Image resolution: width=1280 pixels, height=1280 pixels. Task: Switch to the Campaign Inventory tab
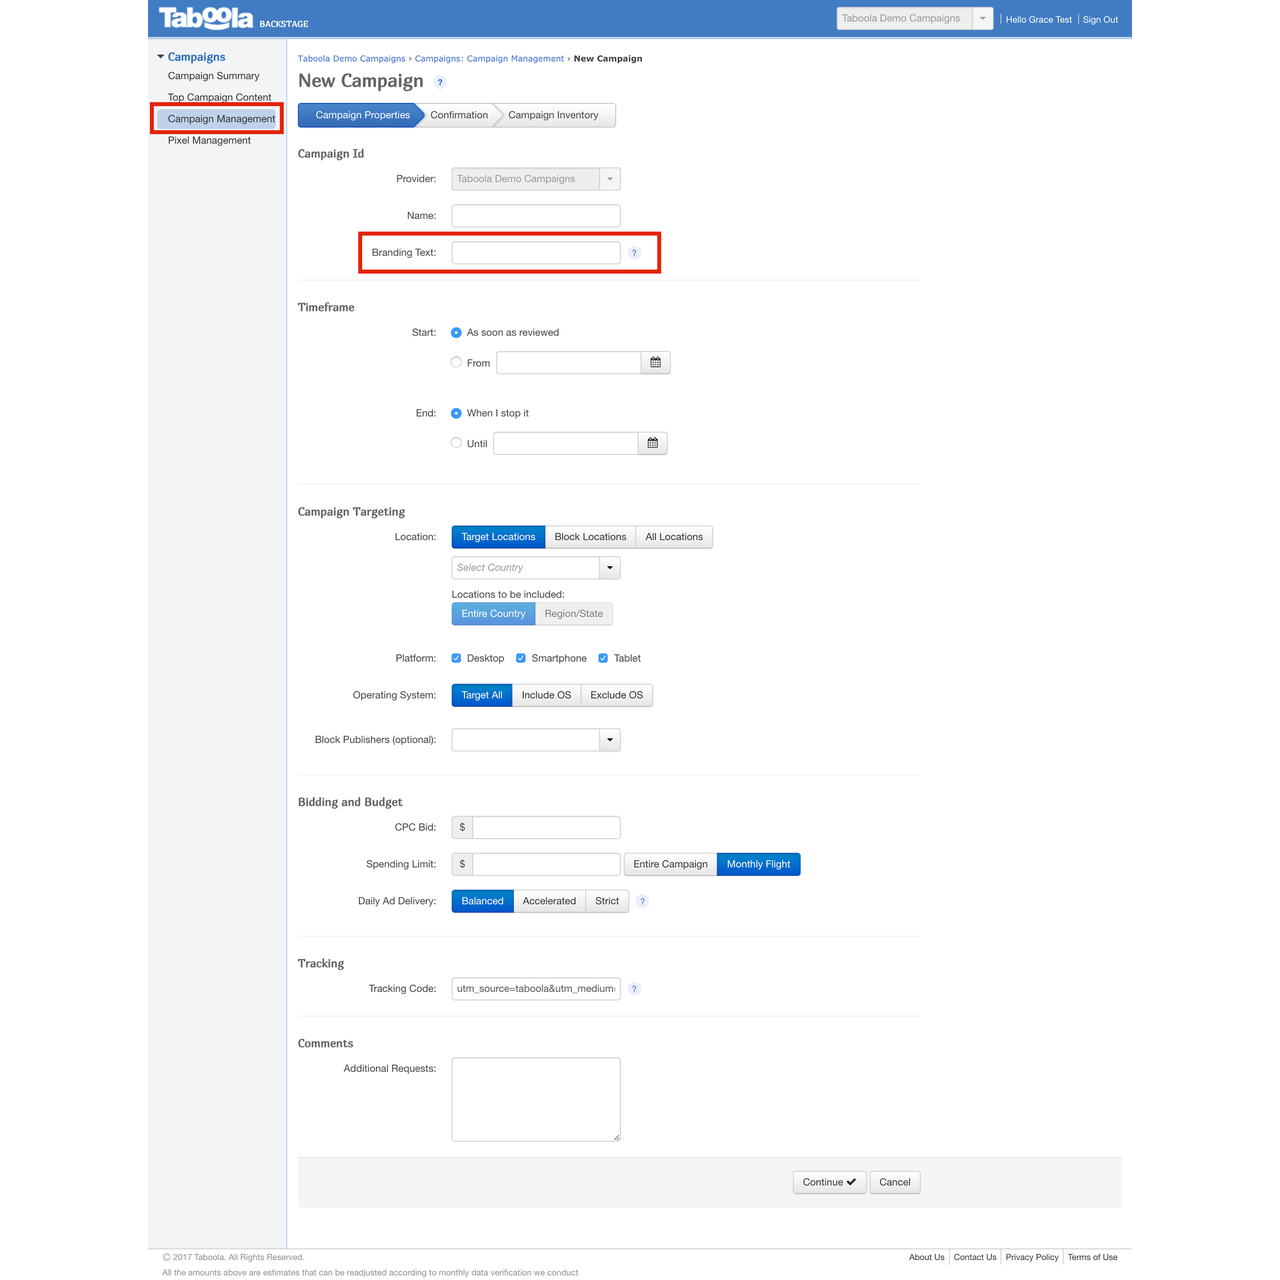553,115
